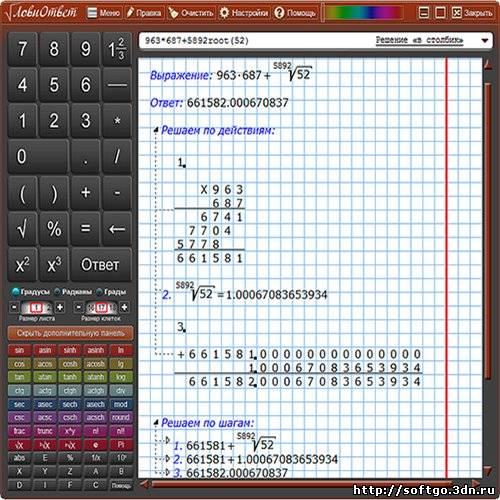Open the Настройки menu

click(x=244, y=13)
